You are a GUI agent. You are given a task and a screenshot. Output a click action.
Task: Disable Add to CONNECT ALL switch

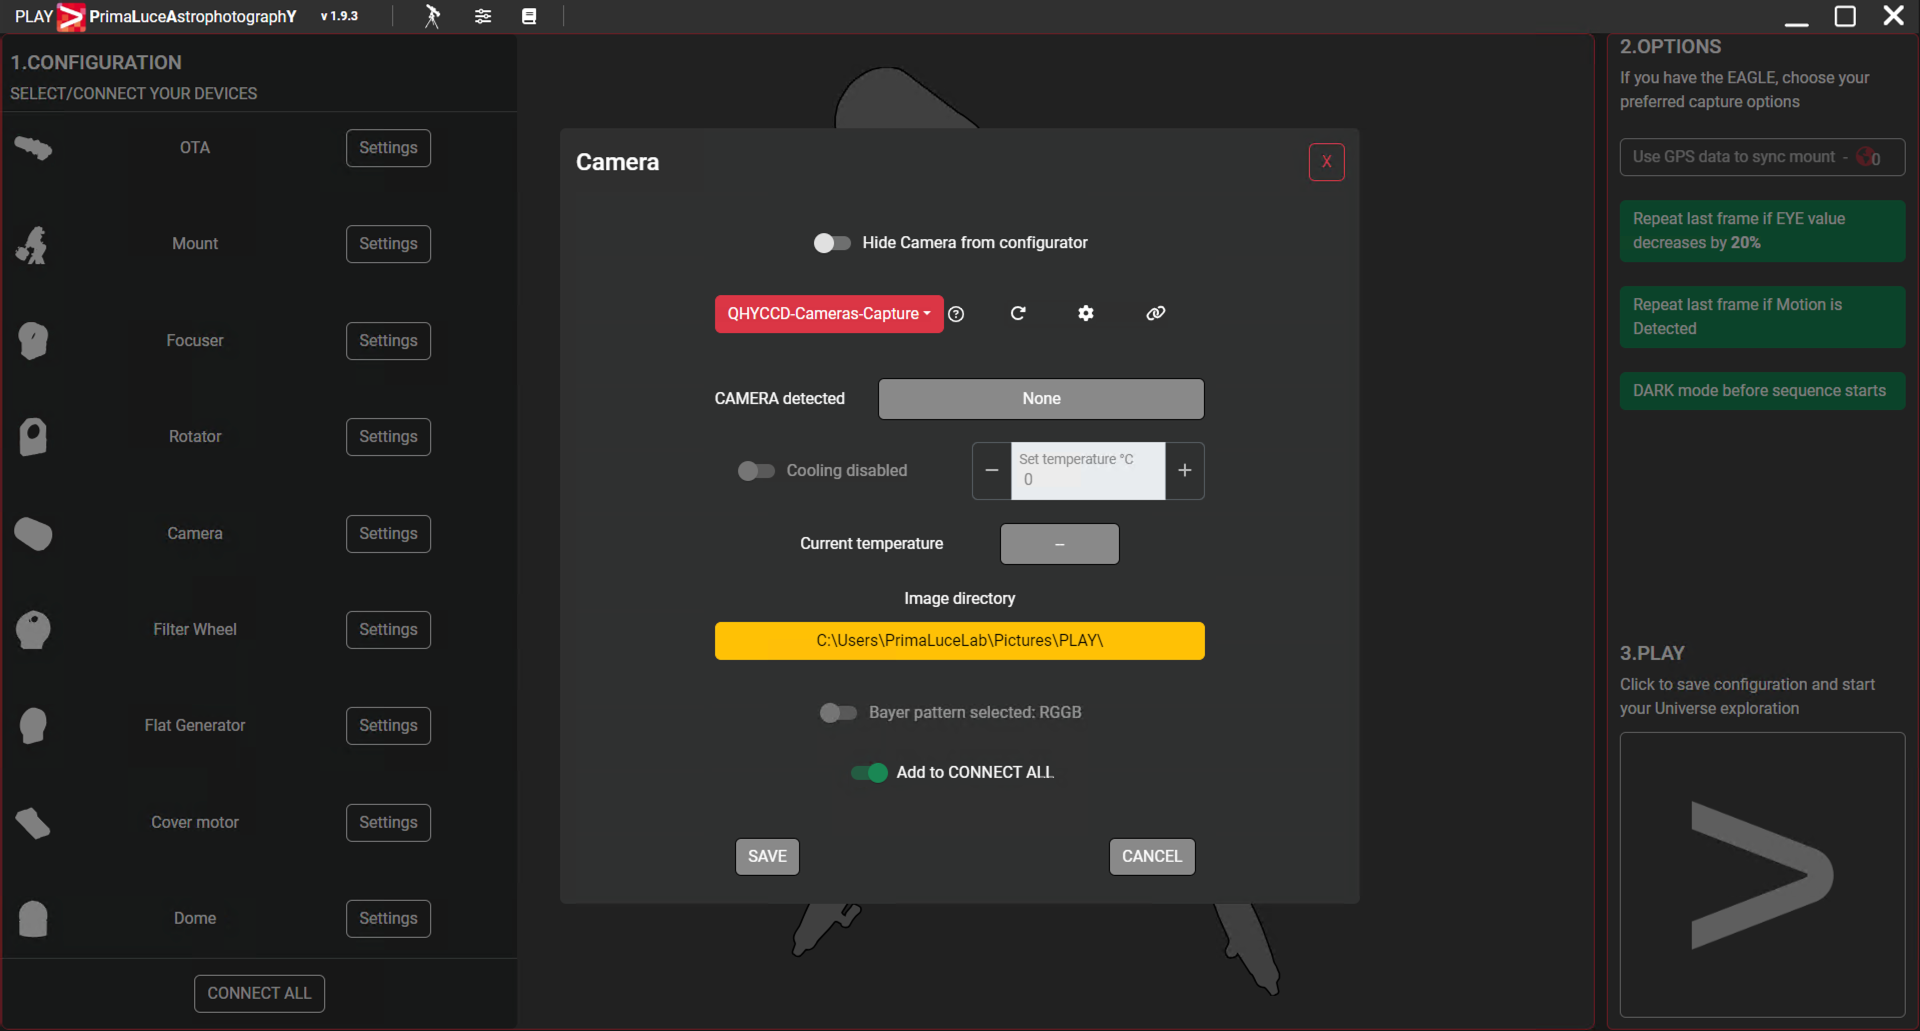pos(869,773)
